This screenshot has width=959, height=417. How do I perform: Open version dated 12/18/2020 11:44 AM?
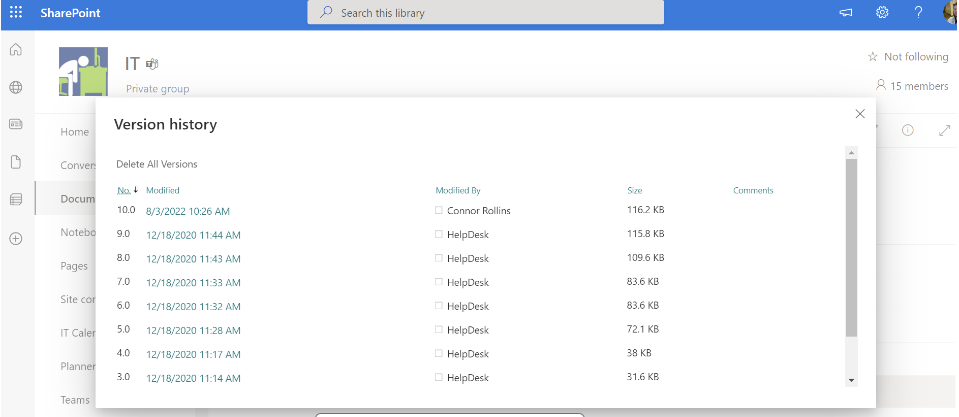193,235
